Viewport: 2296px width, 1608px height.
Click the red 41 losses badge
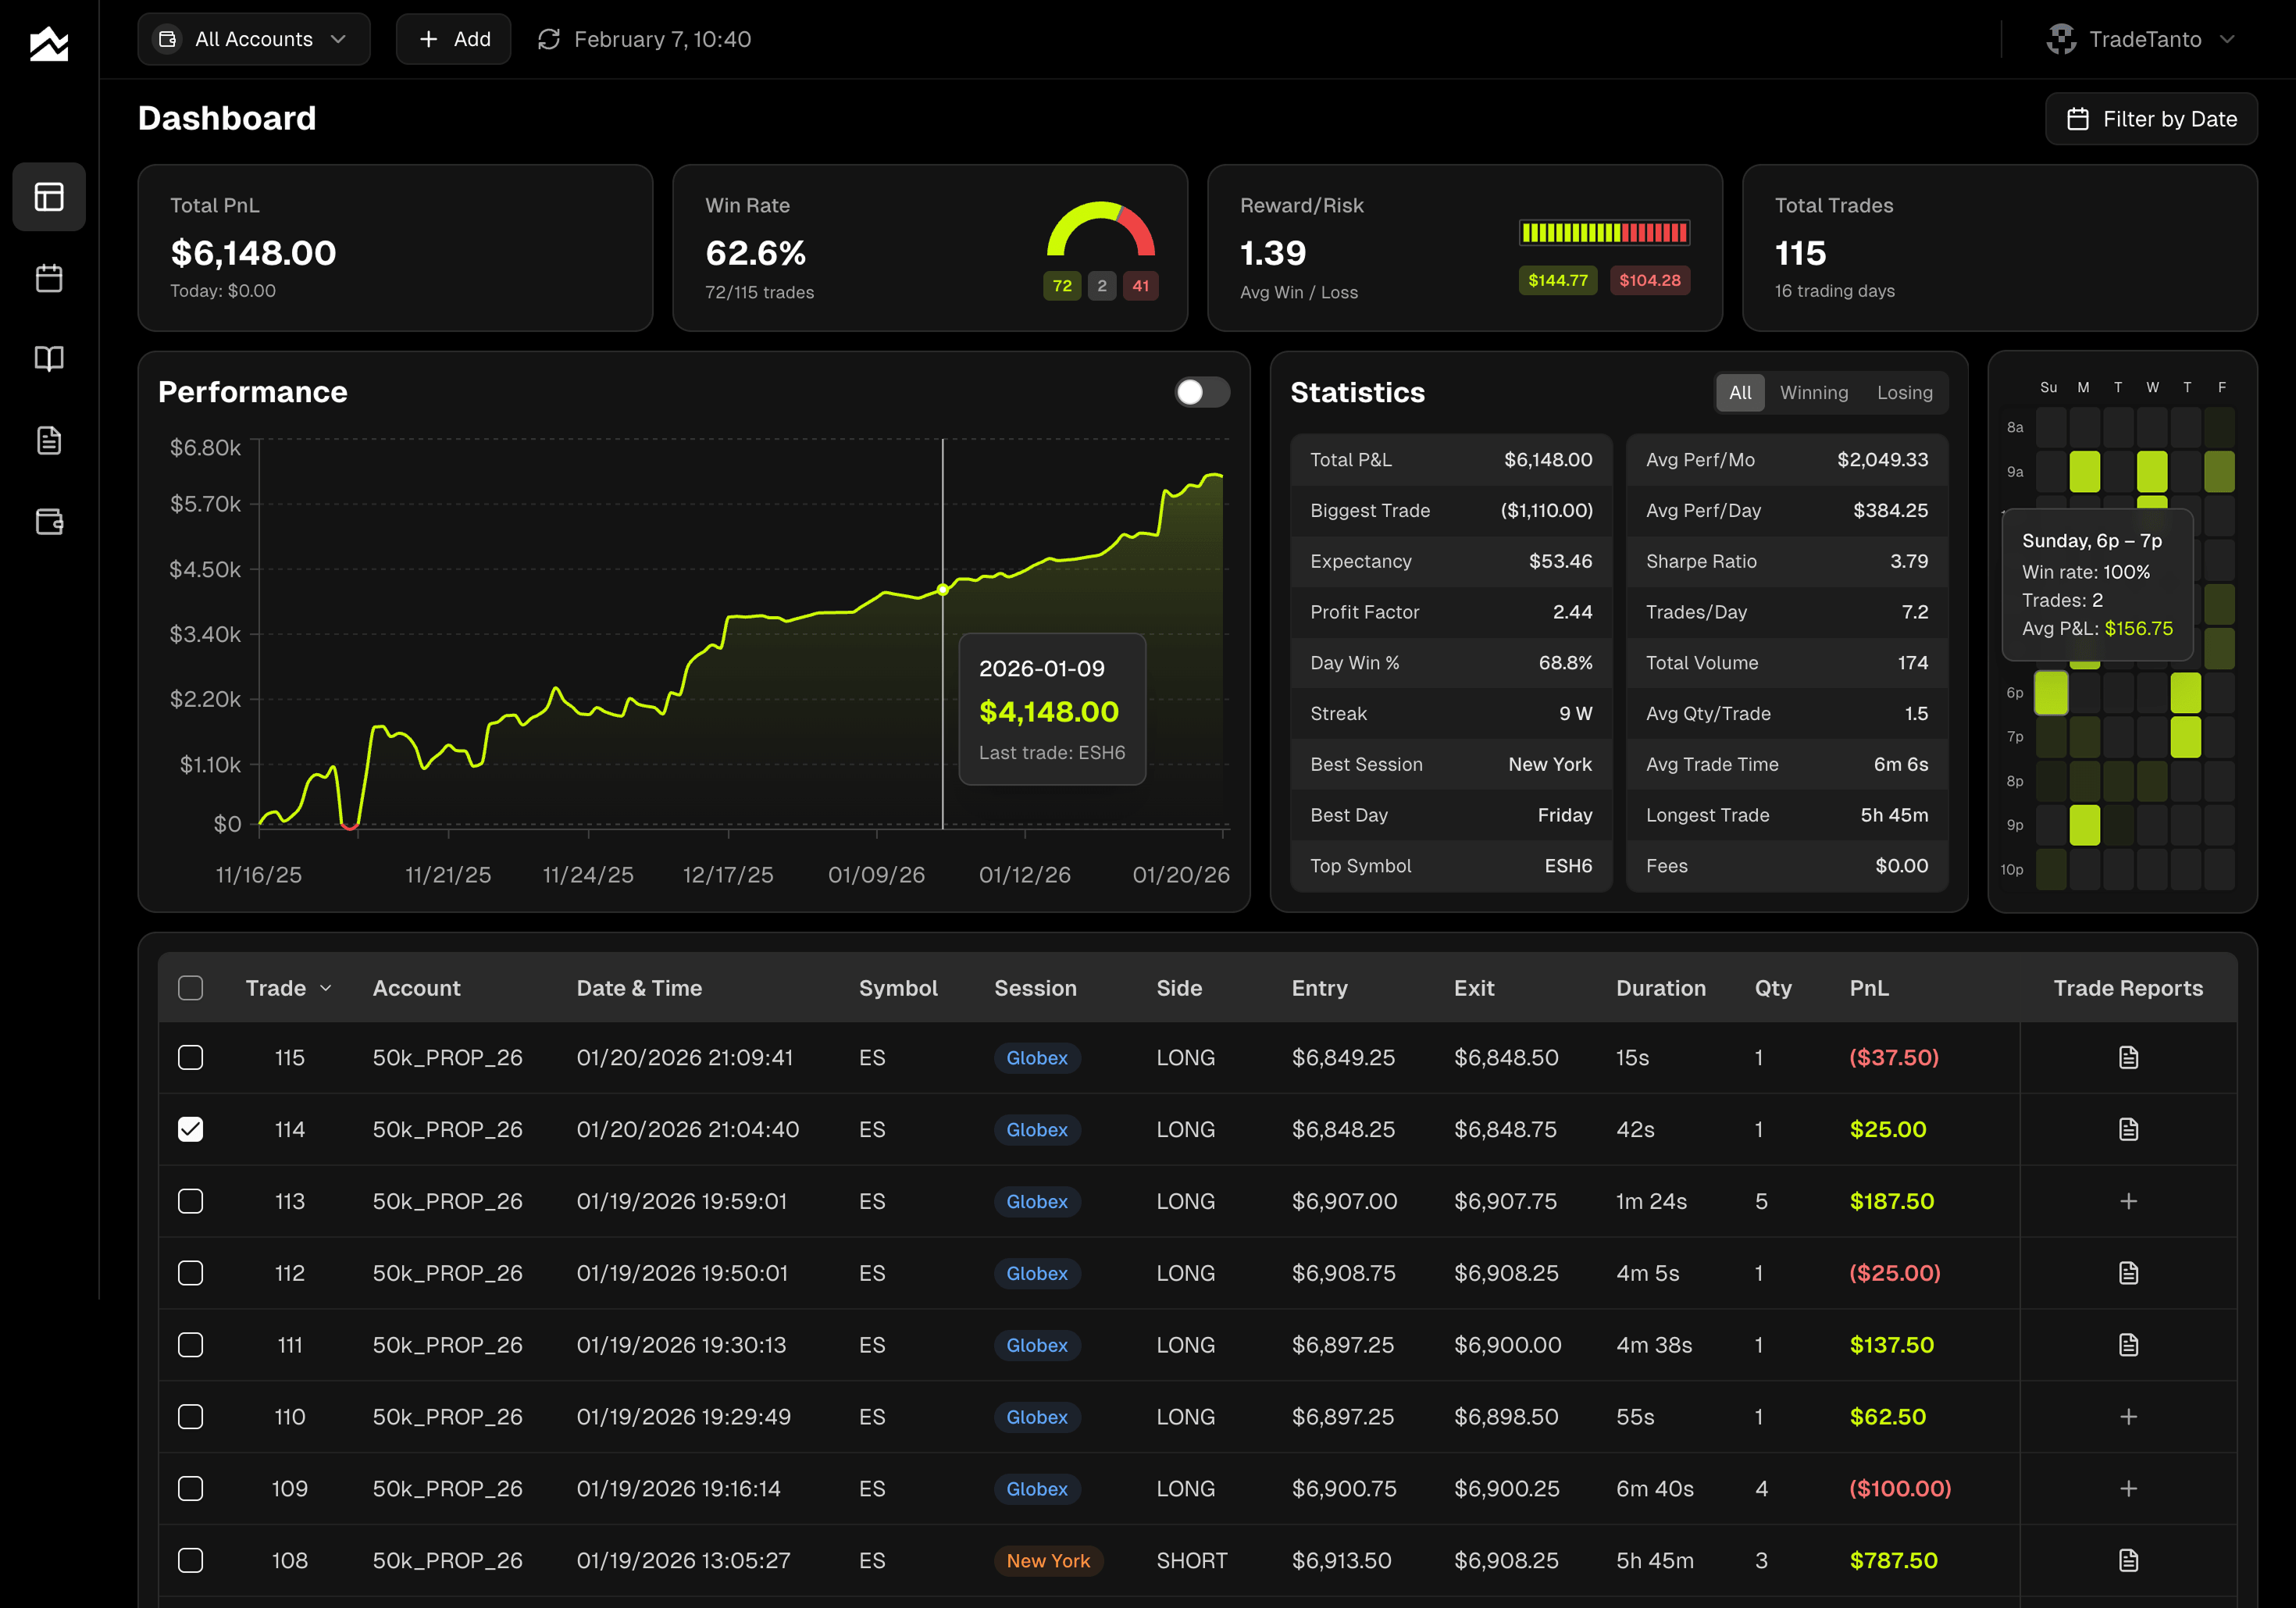1140,285
